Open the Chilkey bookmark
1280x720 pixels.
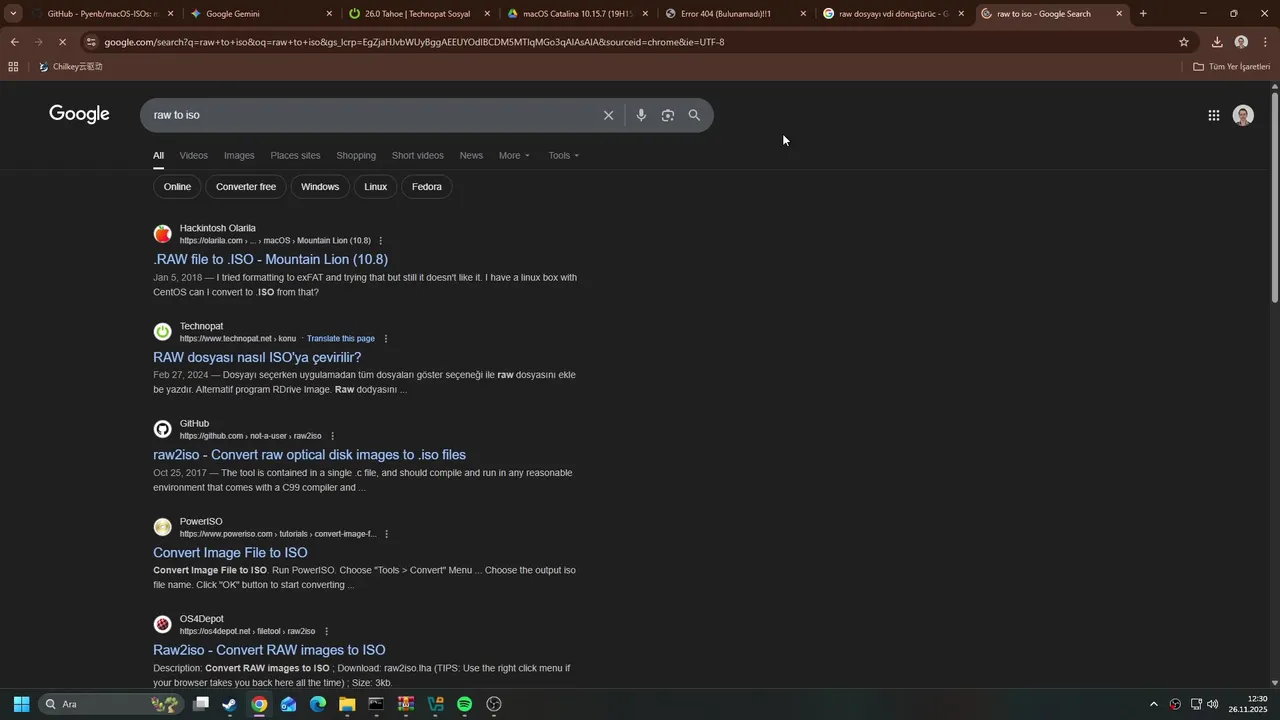point(71,67)
